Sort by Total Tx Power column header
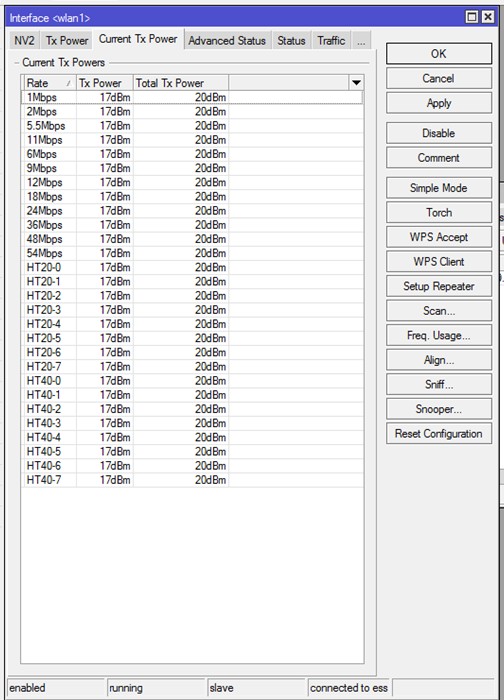 [x=181, y=83]
